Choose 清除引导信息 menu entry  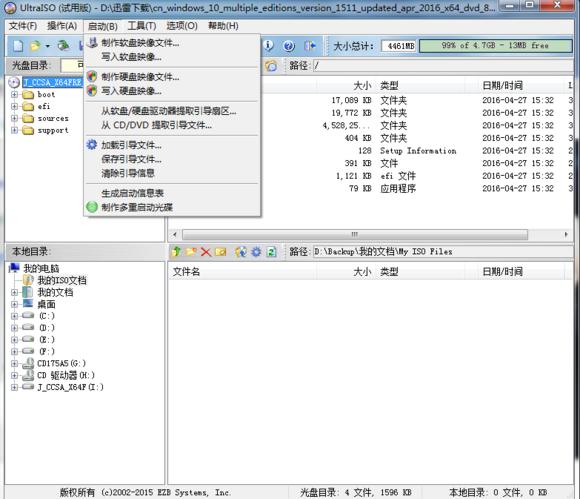pyautogui.click(x=172, y=173)
